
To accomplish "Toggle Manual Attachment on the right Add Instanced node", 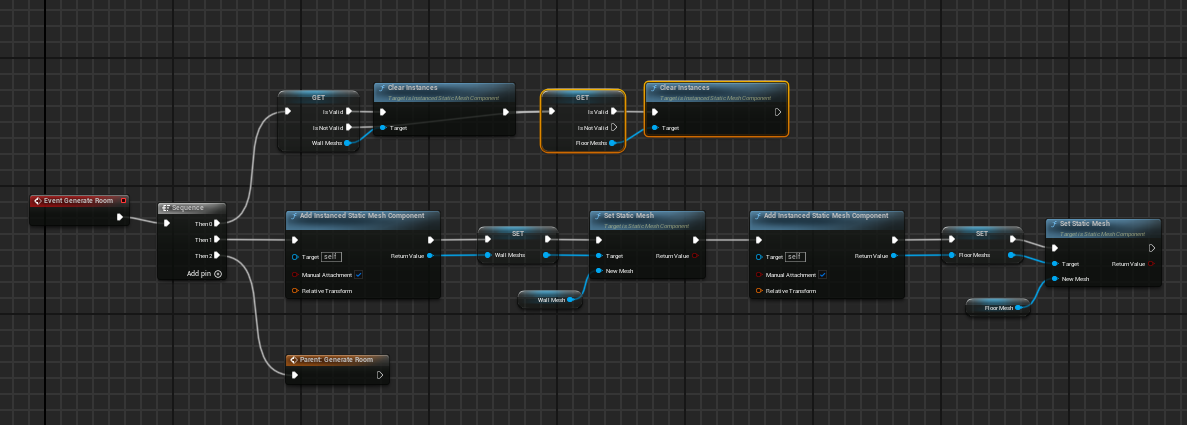I will [821, 274].
